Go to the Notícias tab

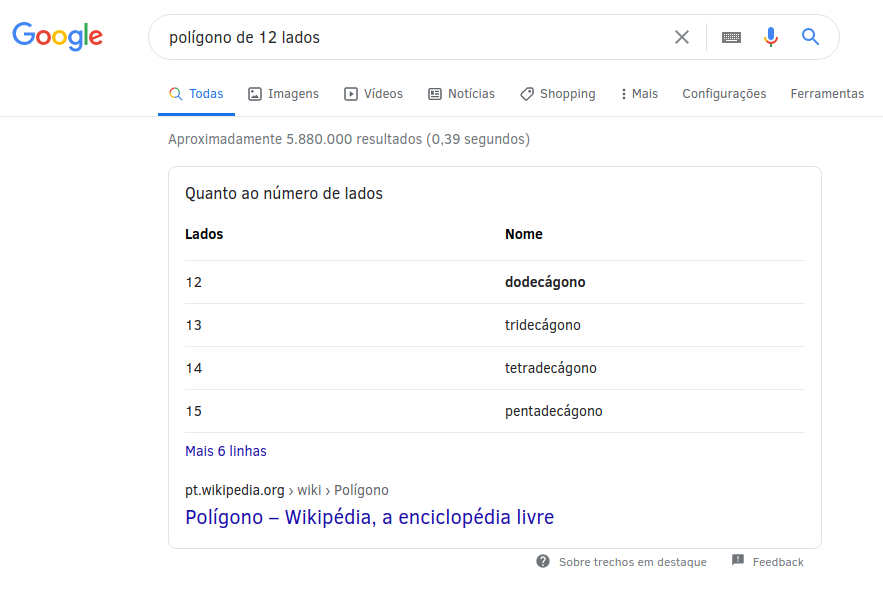pyautogui.click(x=461, y=94)
